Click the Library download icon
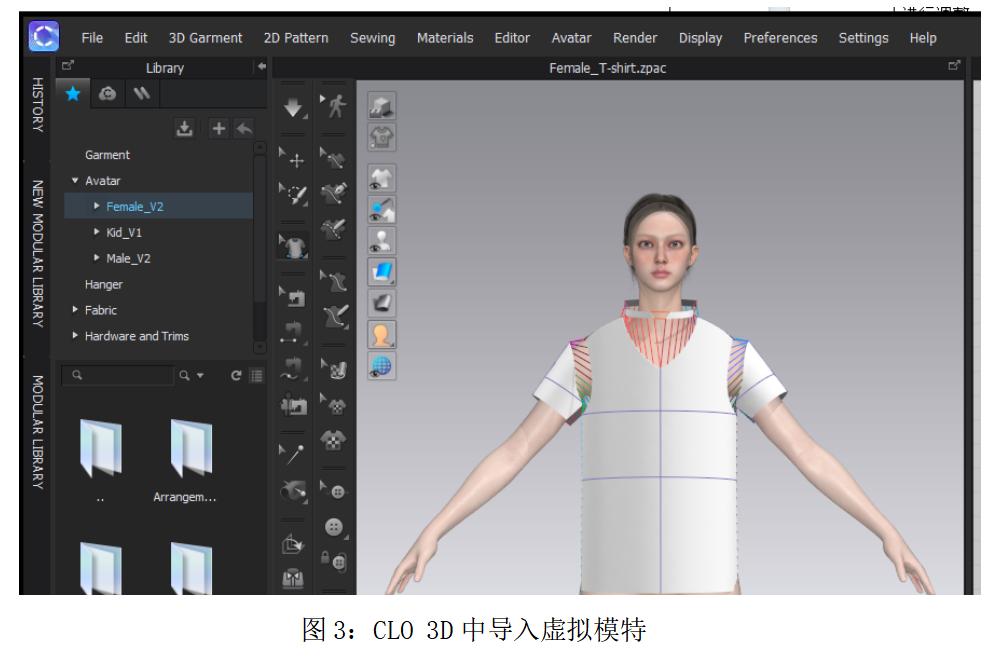Image resolution: width=1001 pixels, height=653 pixels. tap(184, 128)
